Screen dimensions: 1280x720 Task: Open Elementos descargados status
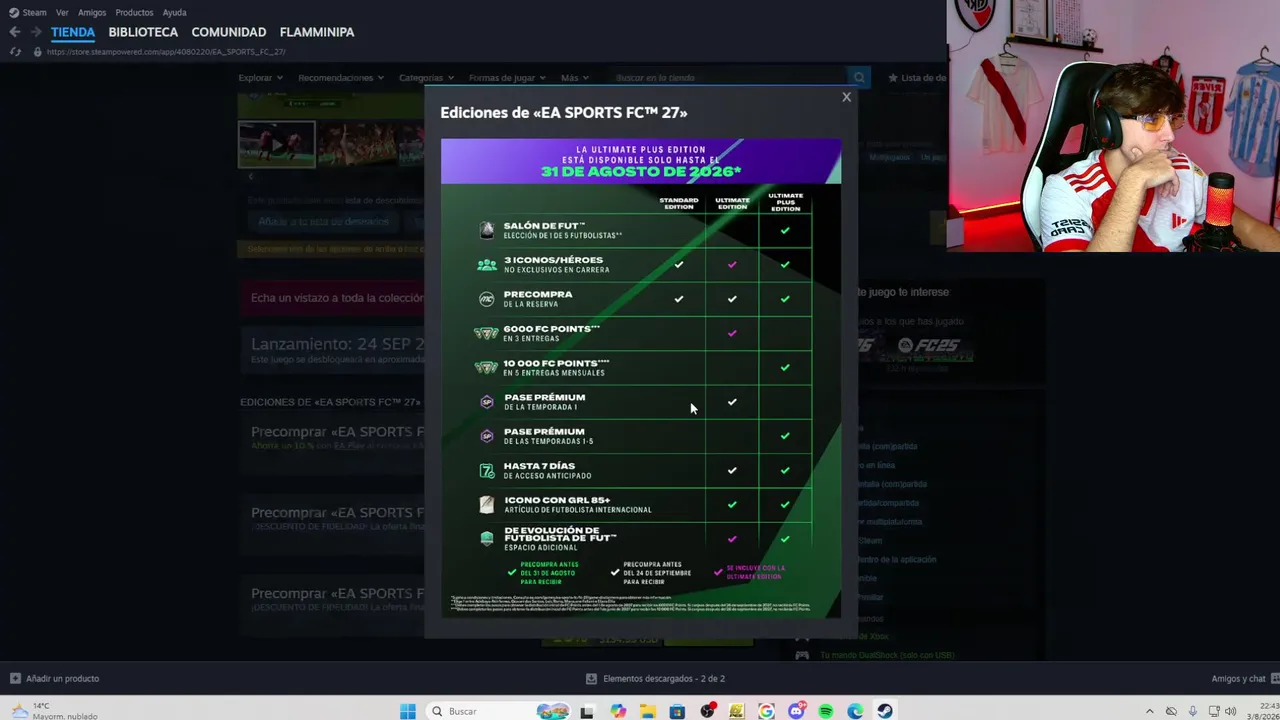tap(664, 679)
